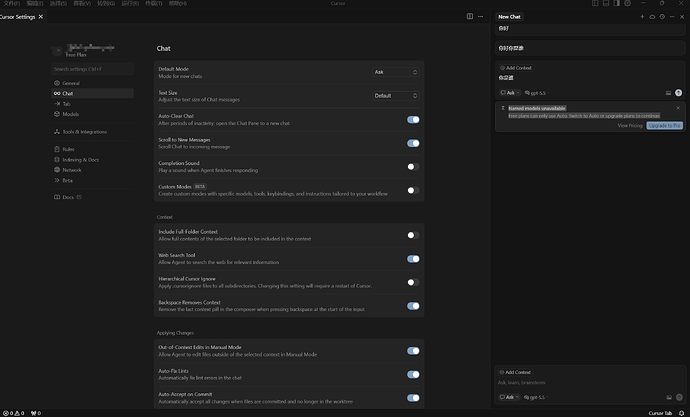The image size is (690, 417).
Task: Send the earlier edited message with arrow button
Action: click(x=679, y=92)
